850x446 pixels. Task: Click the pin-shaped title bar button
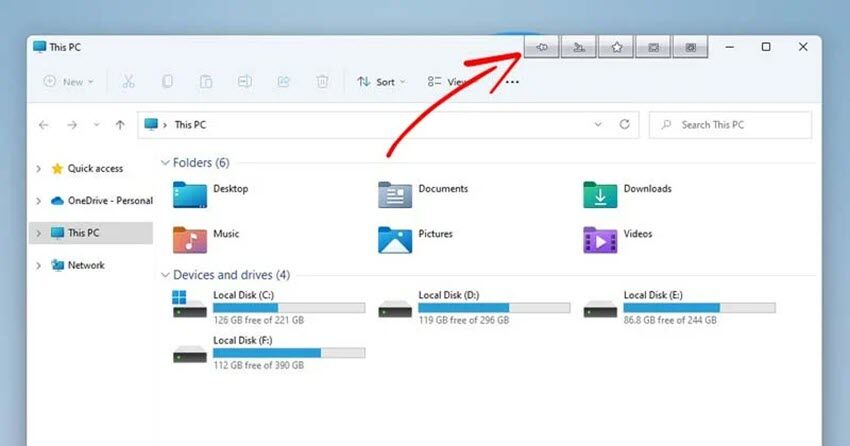pos(542,47)
